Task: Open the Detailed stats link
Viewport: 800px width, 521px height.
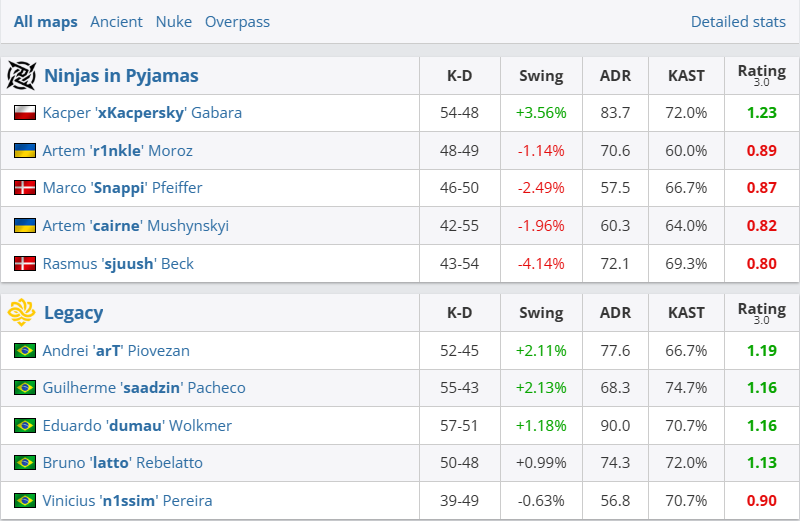Action: click(x=738, y=21)
